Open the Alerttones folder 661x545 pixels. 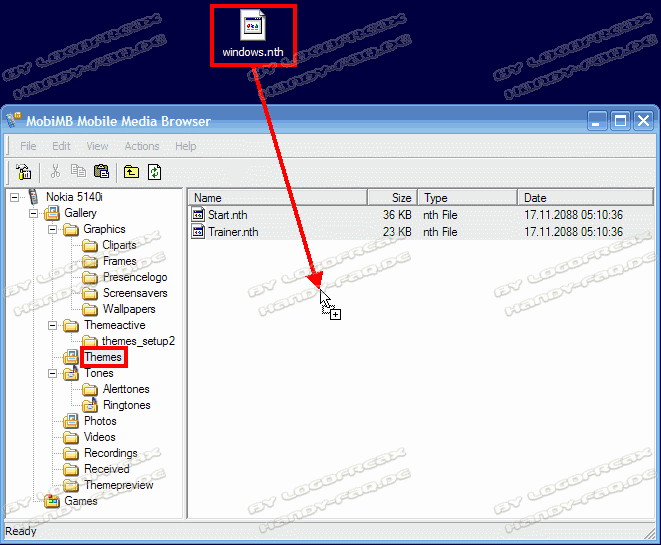tap(126, 389)
